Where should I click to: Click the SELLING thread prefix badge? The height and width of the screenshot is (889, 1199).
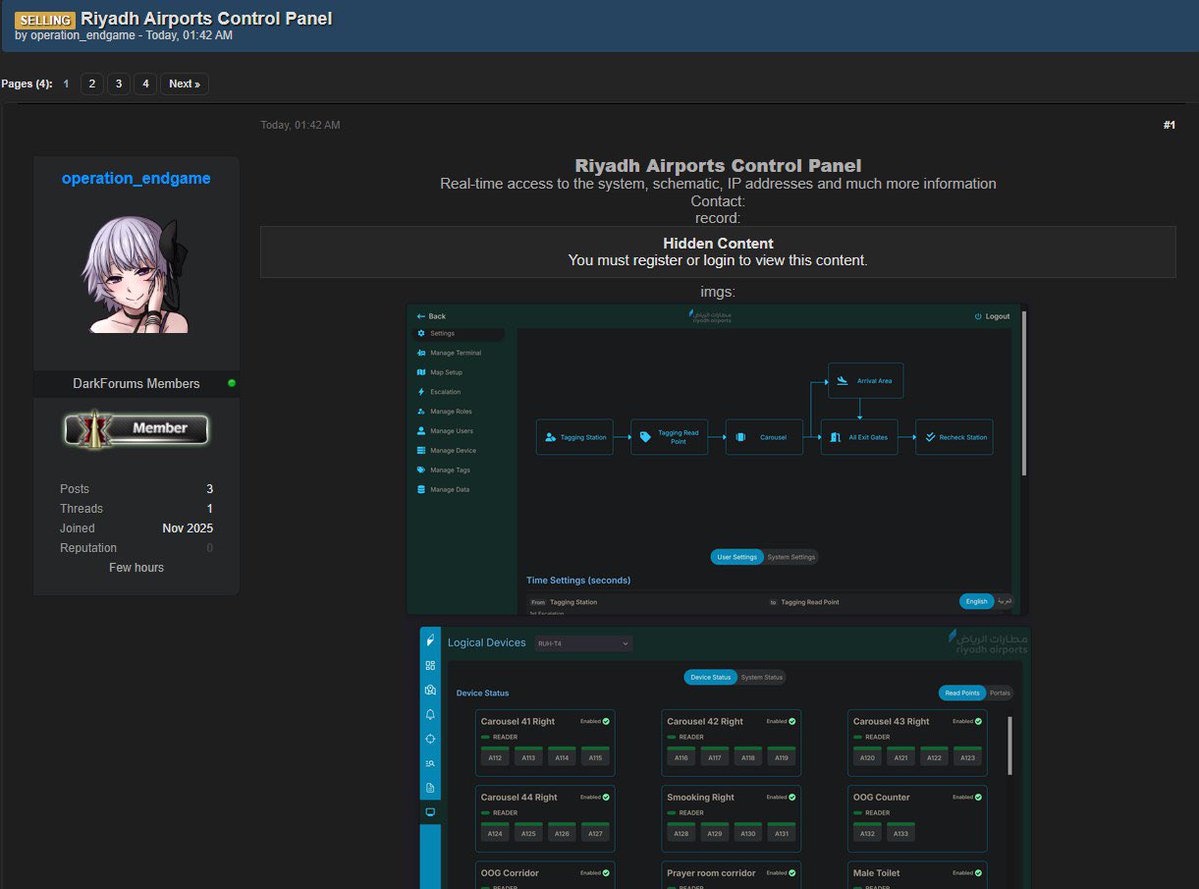(45, 20)
